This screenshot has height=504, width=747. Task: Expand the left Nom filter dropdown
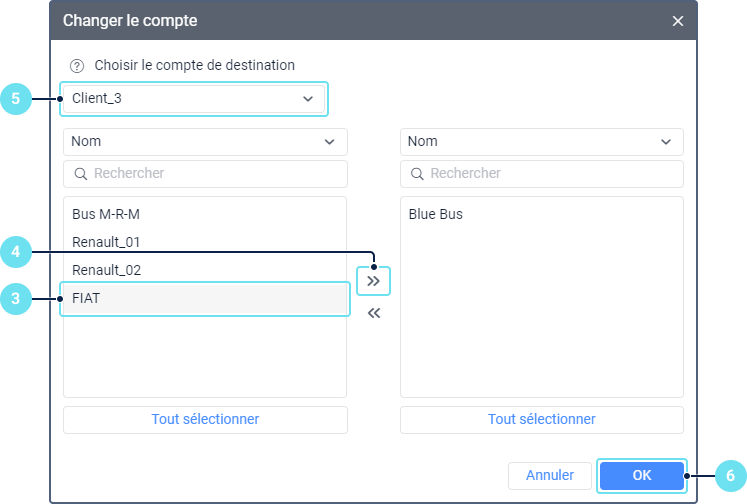[205, 142]
